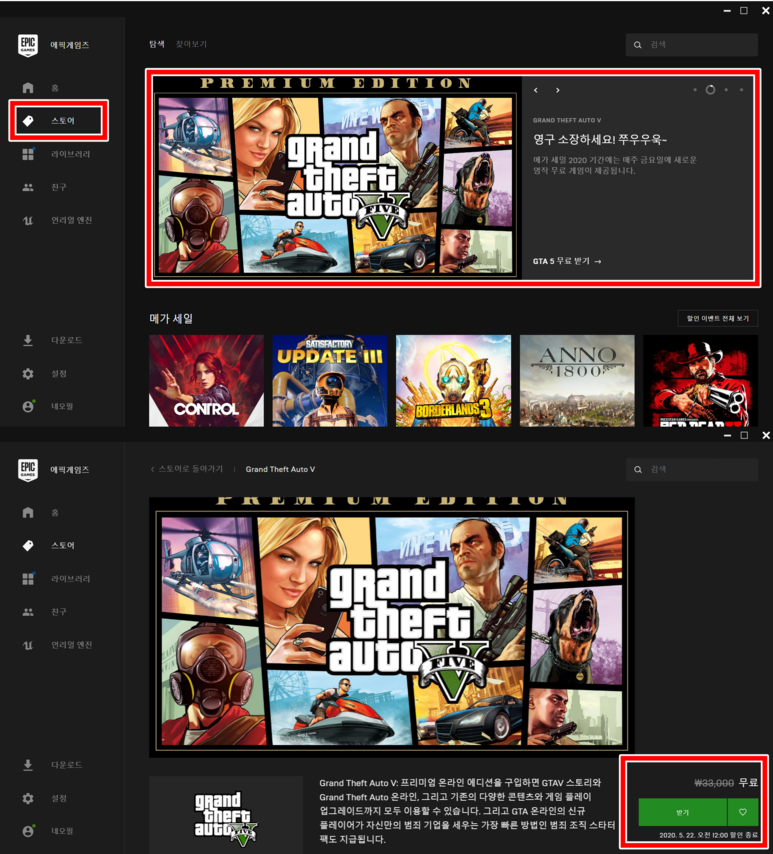773x854 pixels.
Task: Select the first carousel indicator dot
Action: click(x=695, y=90)
